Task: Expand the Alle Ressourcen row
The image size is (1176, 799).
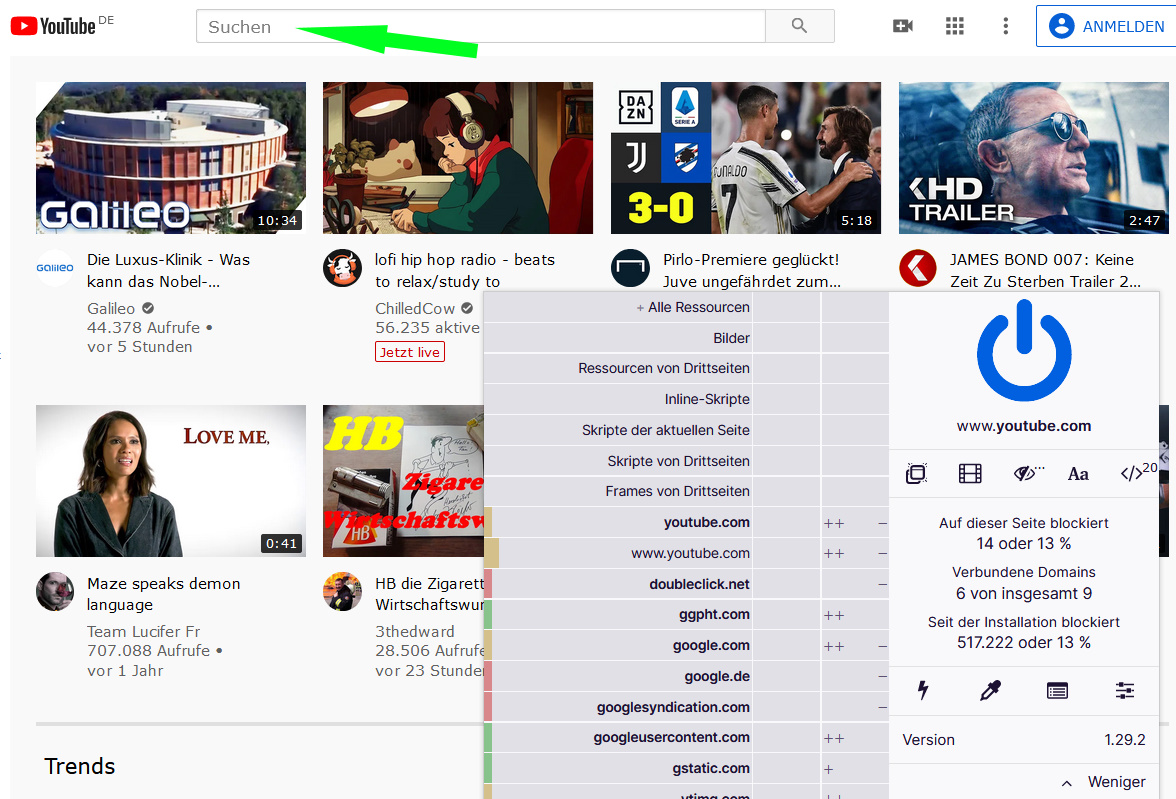Action: click(x=617, y=308)
